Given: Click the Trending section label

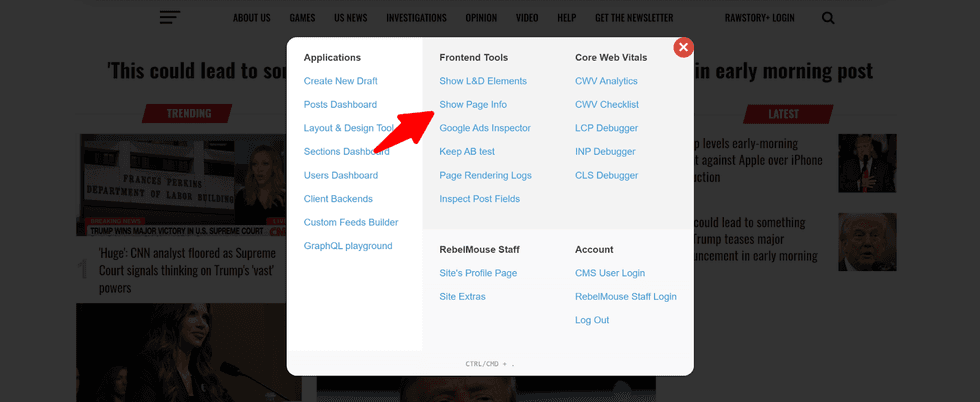Looking at the screenshot, I should pos(188,114).
